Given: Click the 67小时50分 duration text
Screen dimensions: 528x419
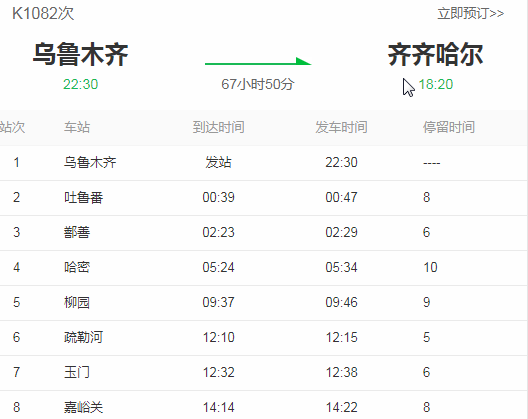Looking at the screenshot, I should point(258,84).
